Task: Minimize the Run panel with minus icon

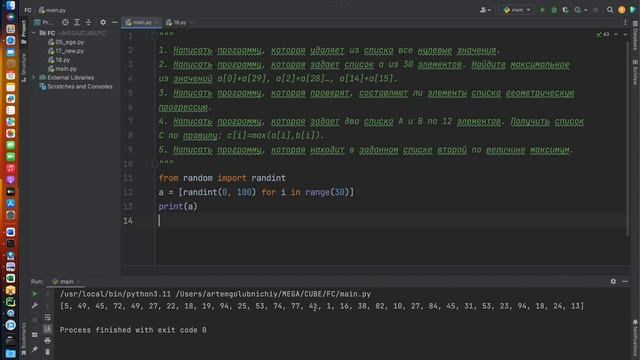Action: (x=625, y=281)
